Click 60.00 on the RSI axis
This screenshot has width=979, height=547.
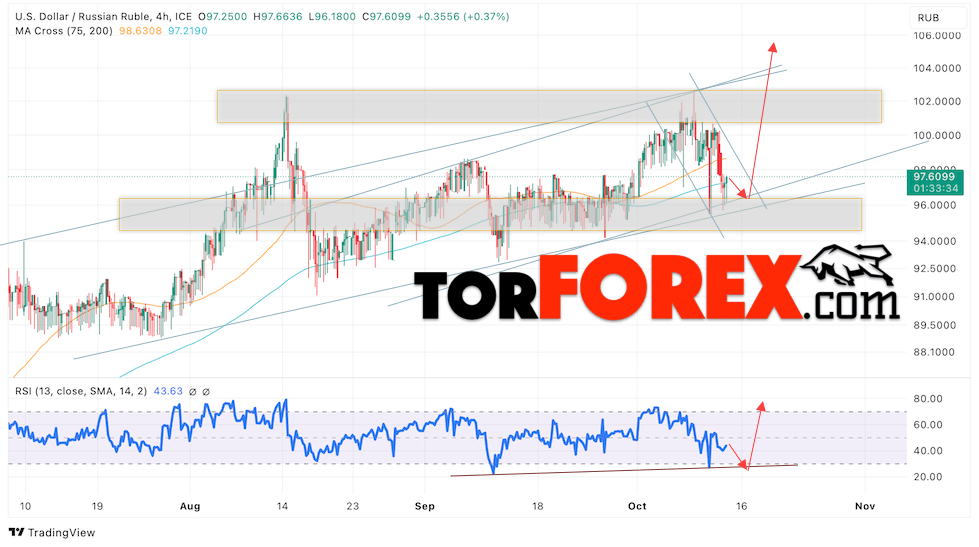(928, 425)
